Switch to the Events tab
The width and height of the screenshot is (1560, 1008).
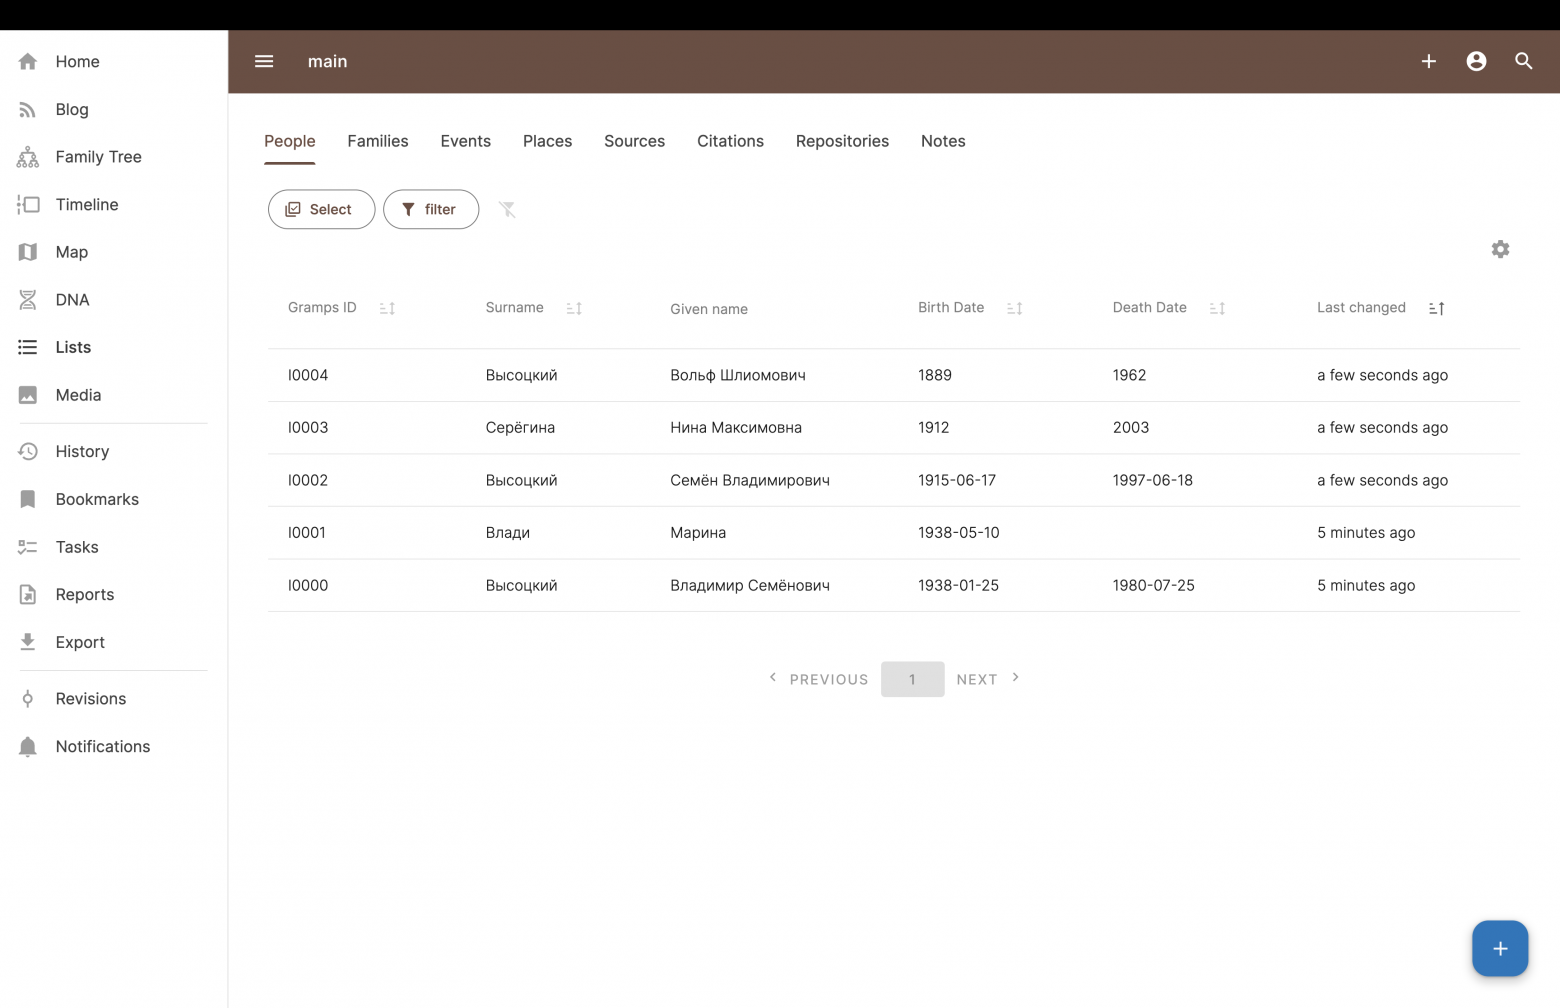(x=466, y=141)
